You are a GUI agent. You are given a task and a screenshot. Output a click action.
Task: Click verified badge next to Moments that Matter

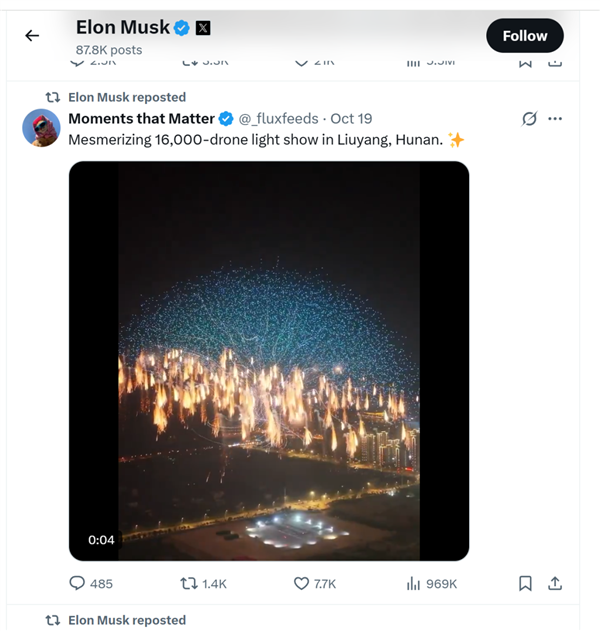[x=227, y=119]
